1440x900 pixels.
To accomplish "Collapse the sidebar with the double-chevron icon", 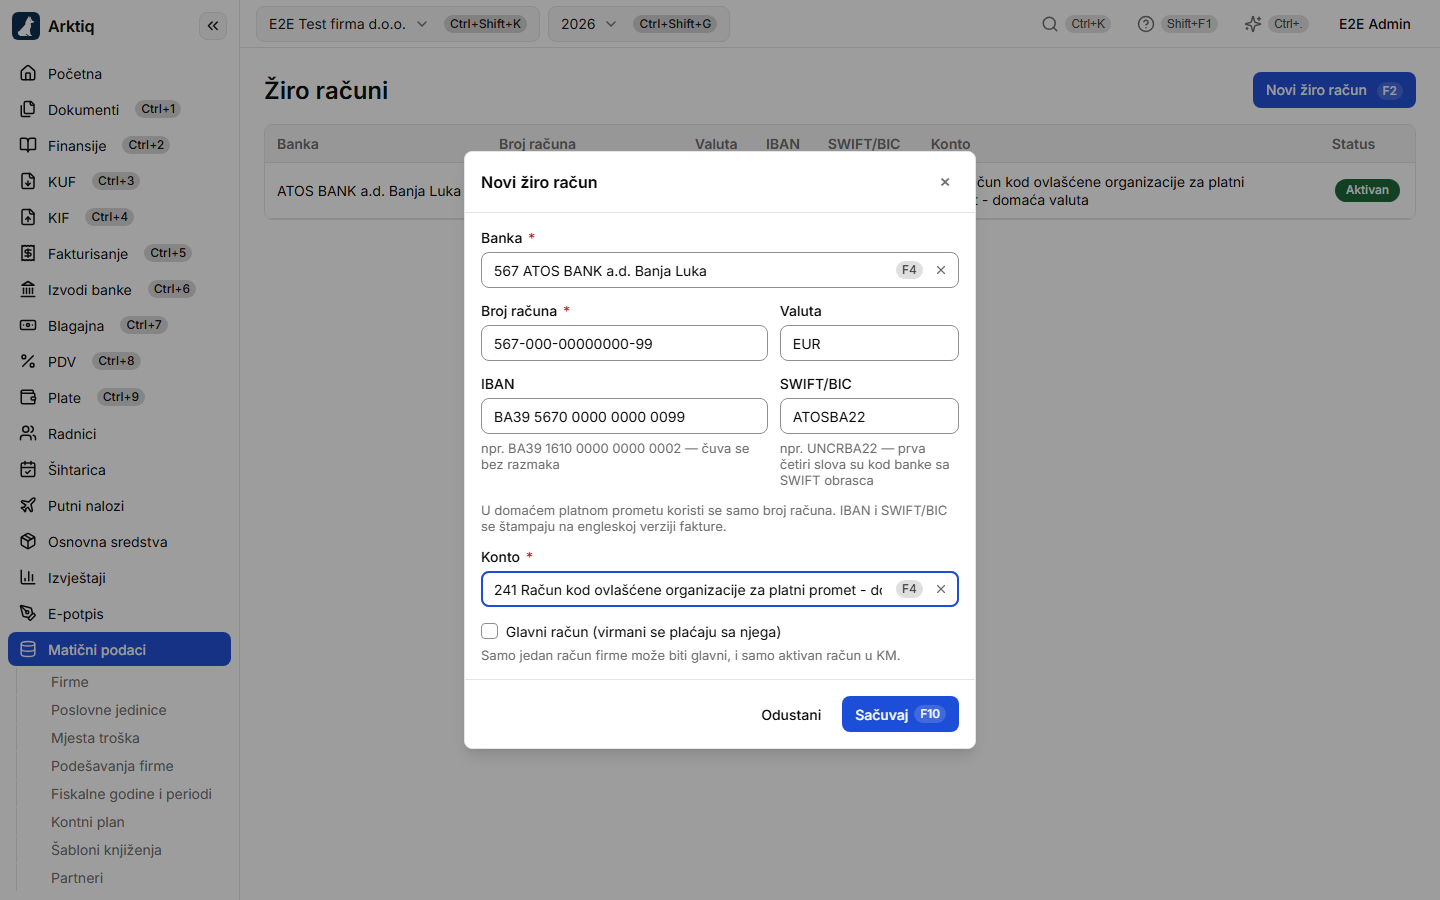I will point(213,26).
